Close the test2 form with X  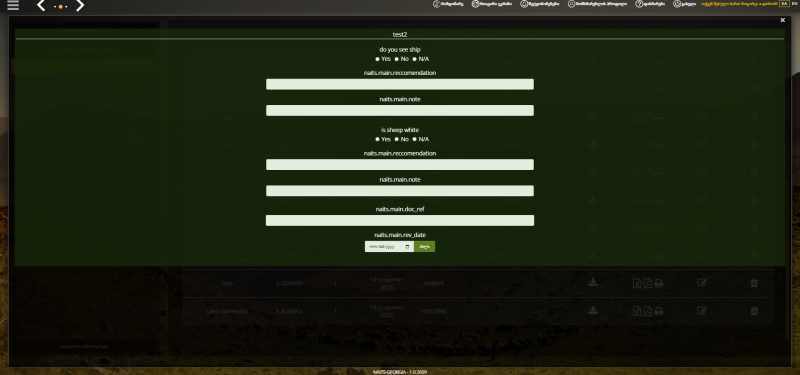pos(783,20)
